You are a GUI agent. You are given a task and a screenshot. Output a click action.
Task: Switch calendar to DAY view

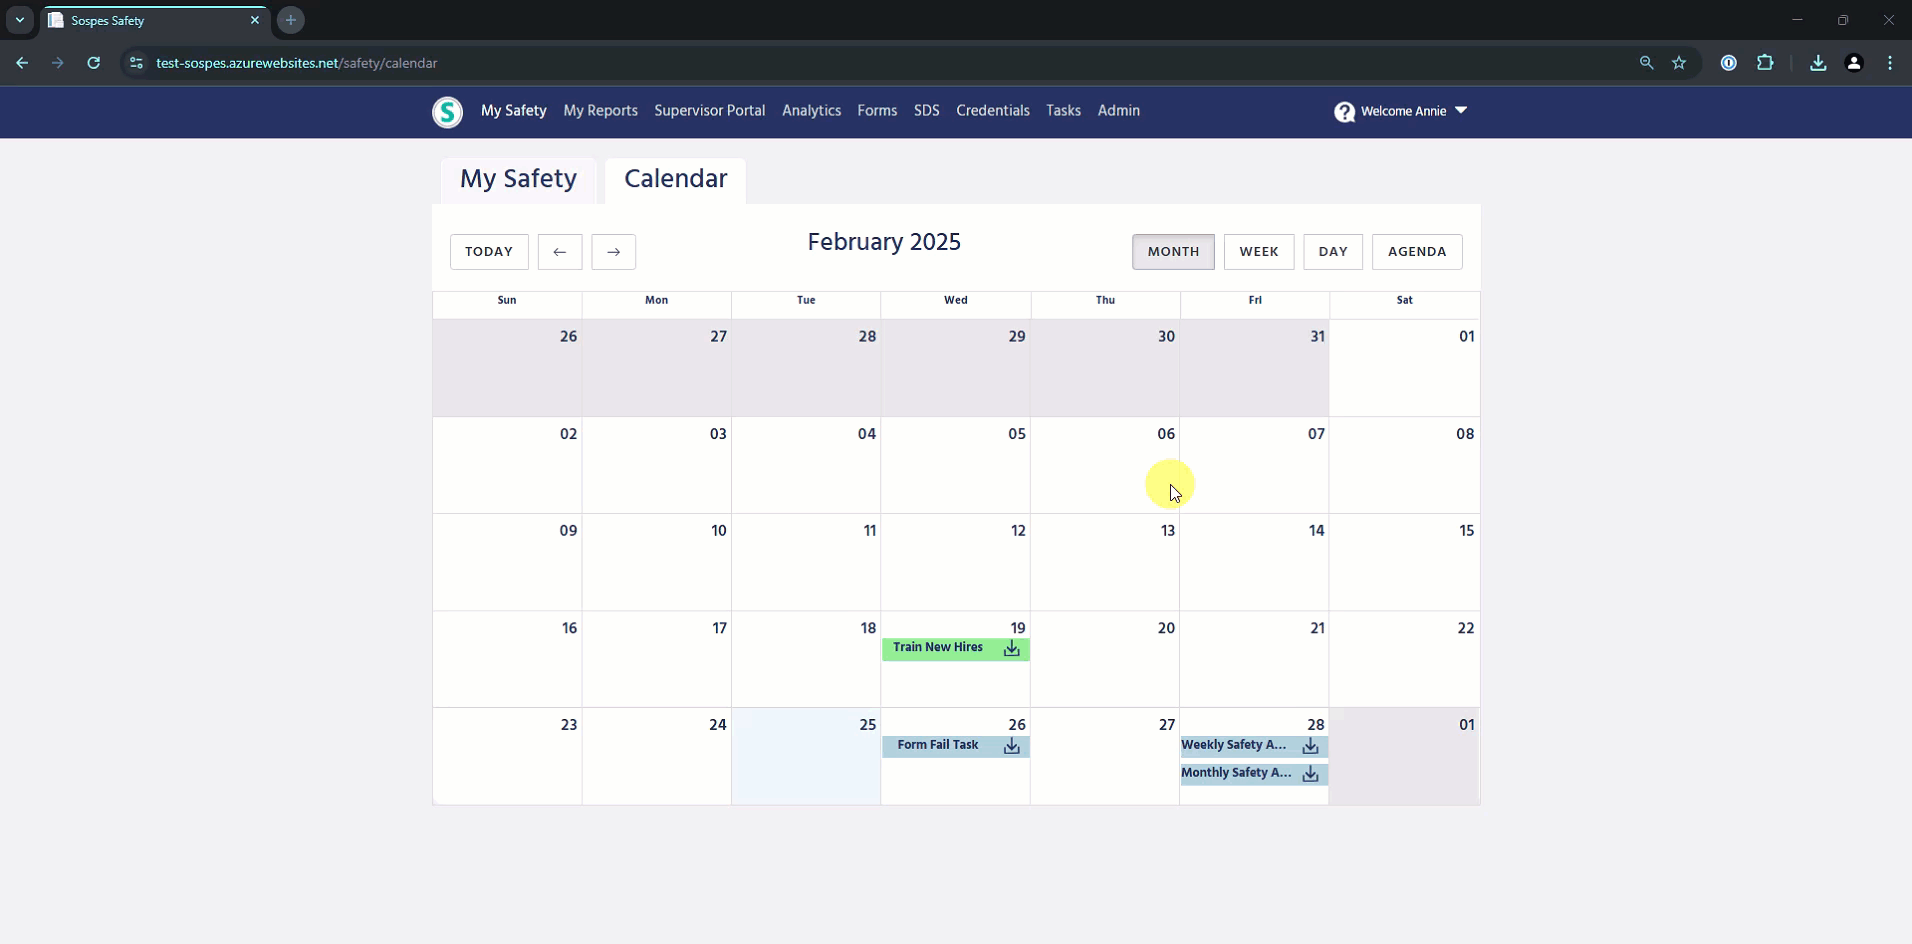tap(1333, 252)
